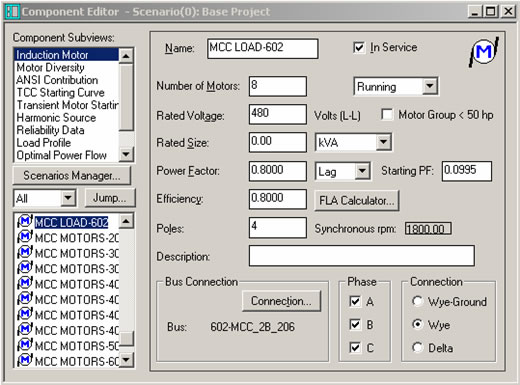Click the Starting PF field
This screenshot has width=520, height=385.
point(467,171)
